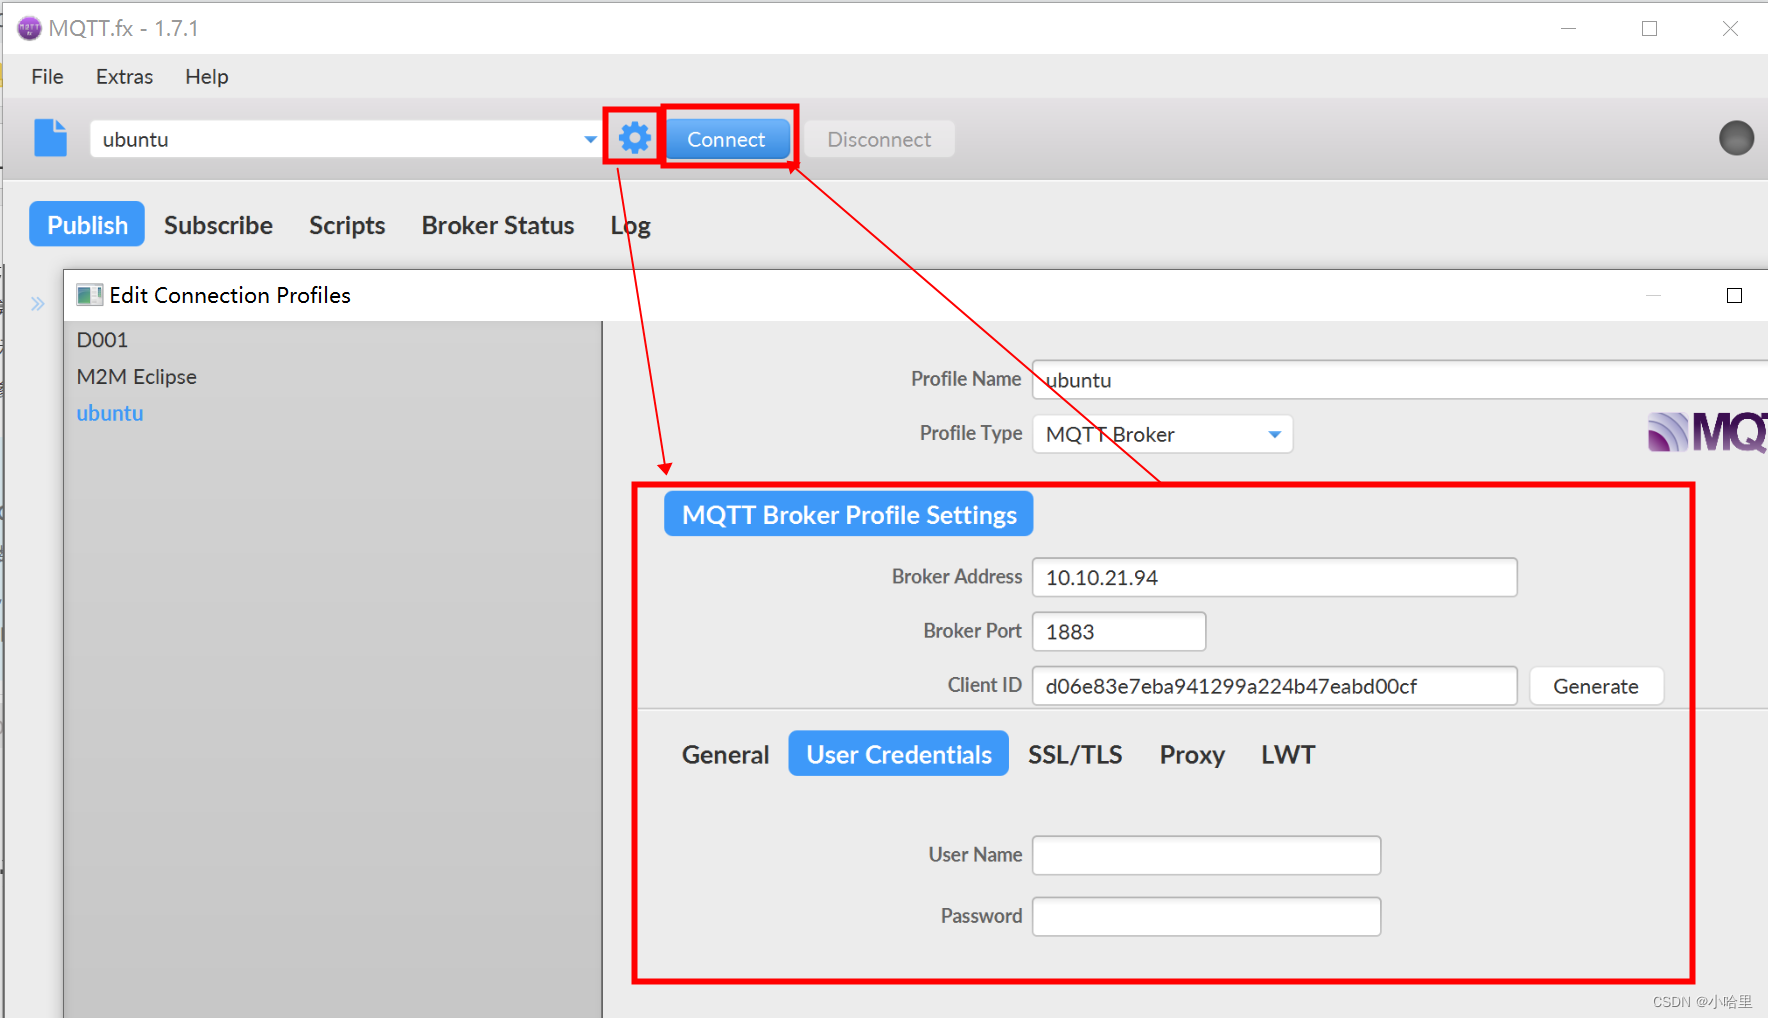Click the Edit Connection Profiles window icon

point(90,295)
